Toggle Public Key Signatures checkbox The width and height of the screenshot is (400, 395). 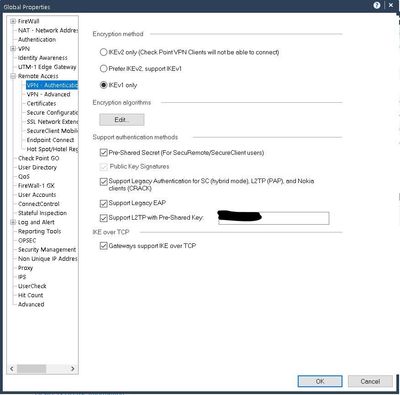[104, 166]
